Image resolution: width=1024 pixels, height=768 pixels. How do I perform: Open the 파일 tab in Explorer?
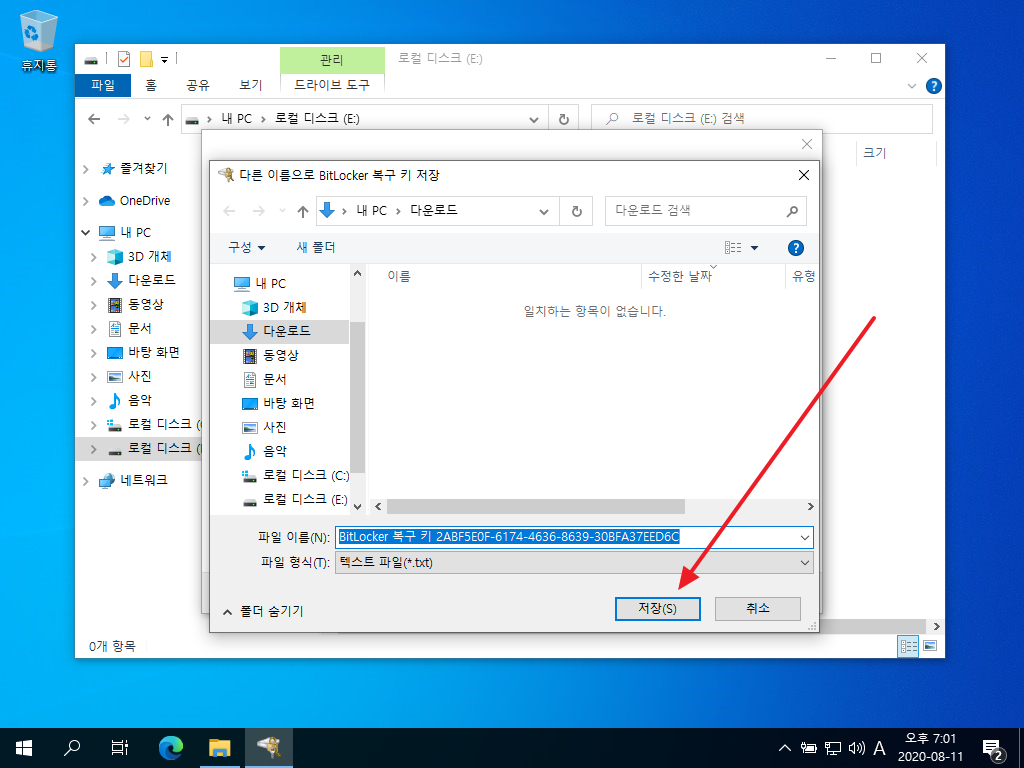pos(103,85)
